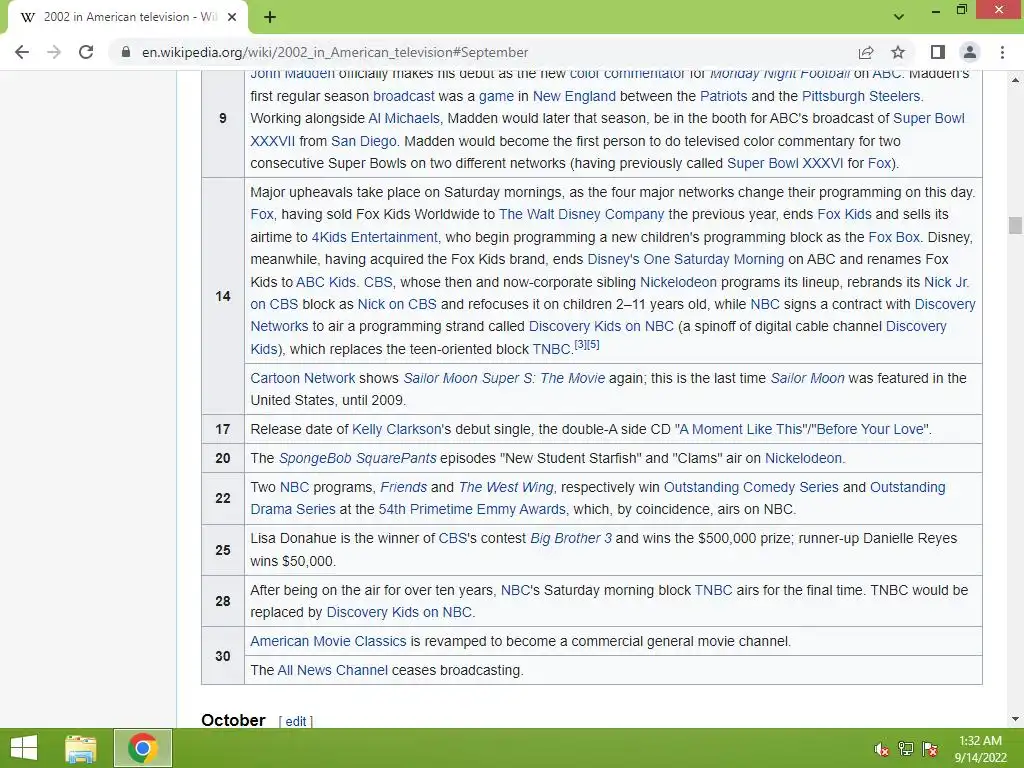Screen dimensions: 1024x768
Task: Follow the Super Bowl XXXVI link
Action: coord(784,163)
